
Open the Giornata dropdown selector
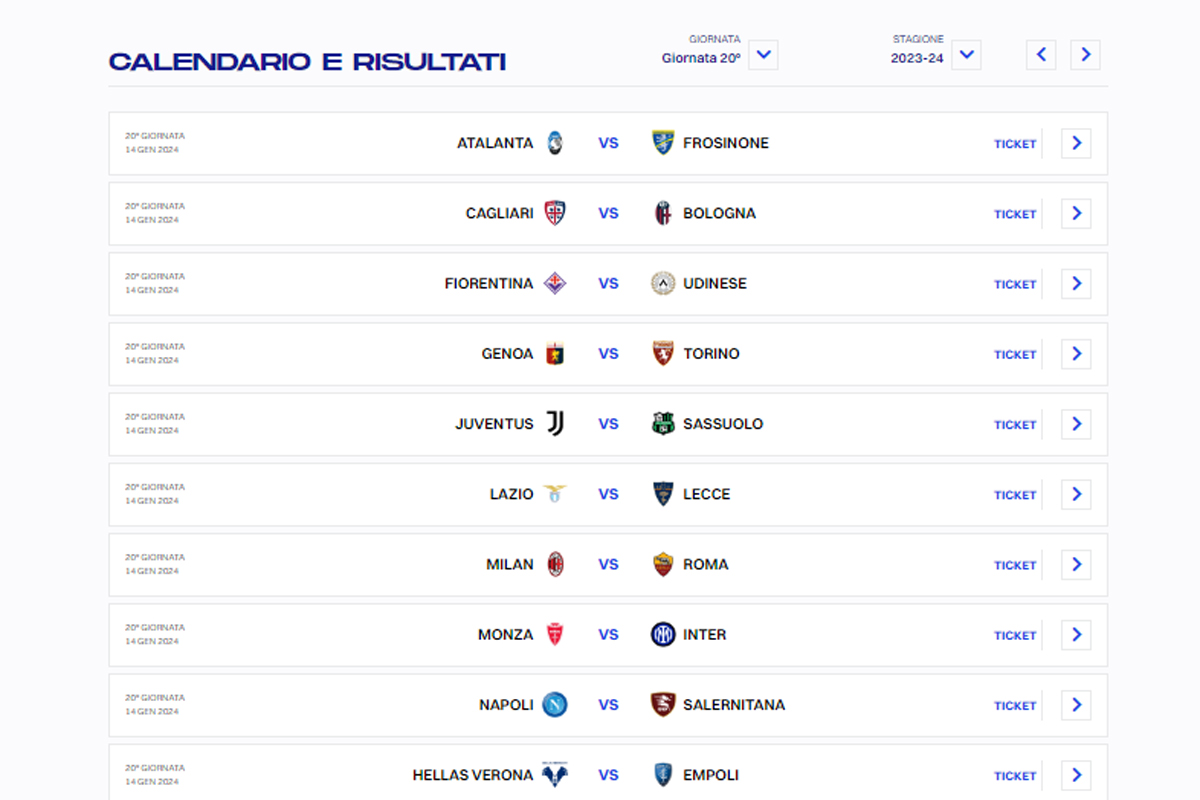[x=763, y=55]
